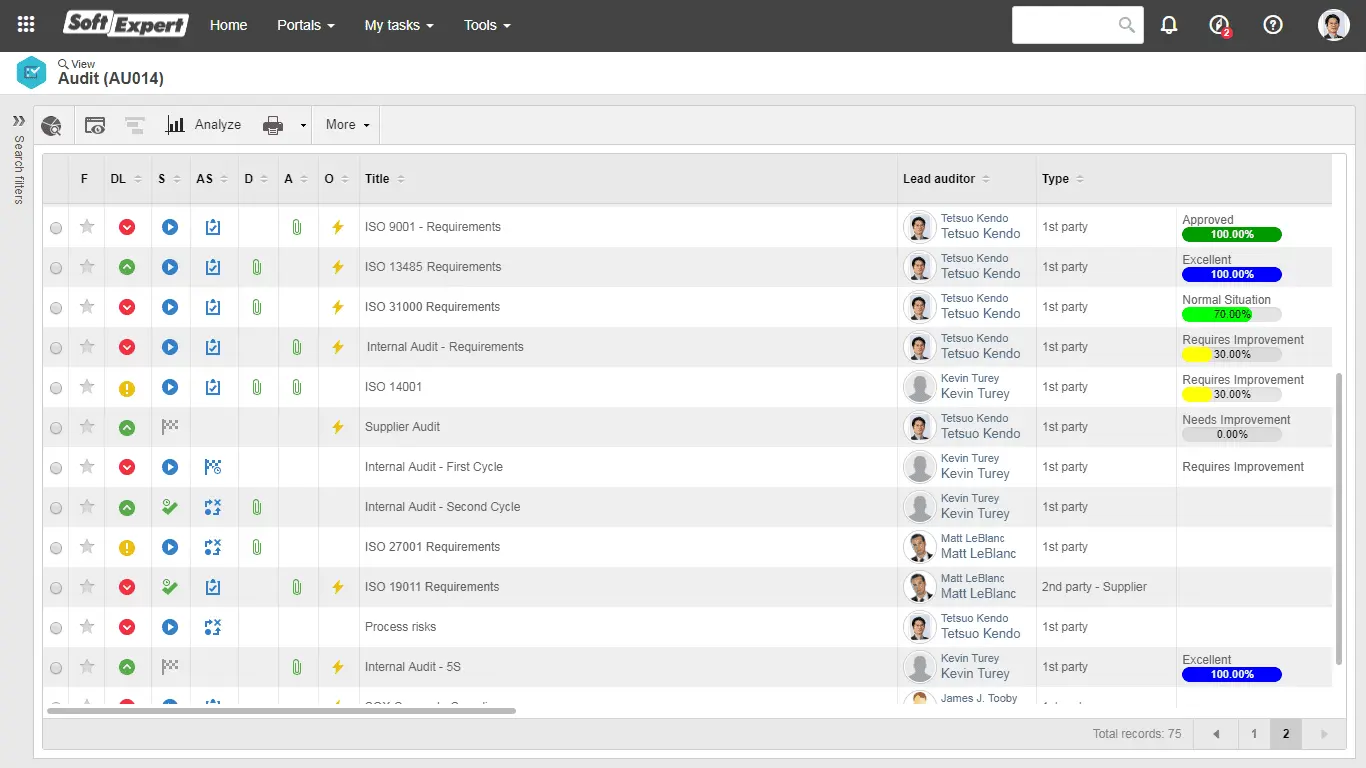
Task: Click the Analyze chart icon
Action: 176,125
